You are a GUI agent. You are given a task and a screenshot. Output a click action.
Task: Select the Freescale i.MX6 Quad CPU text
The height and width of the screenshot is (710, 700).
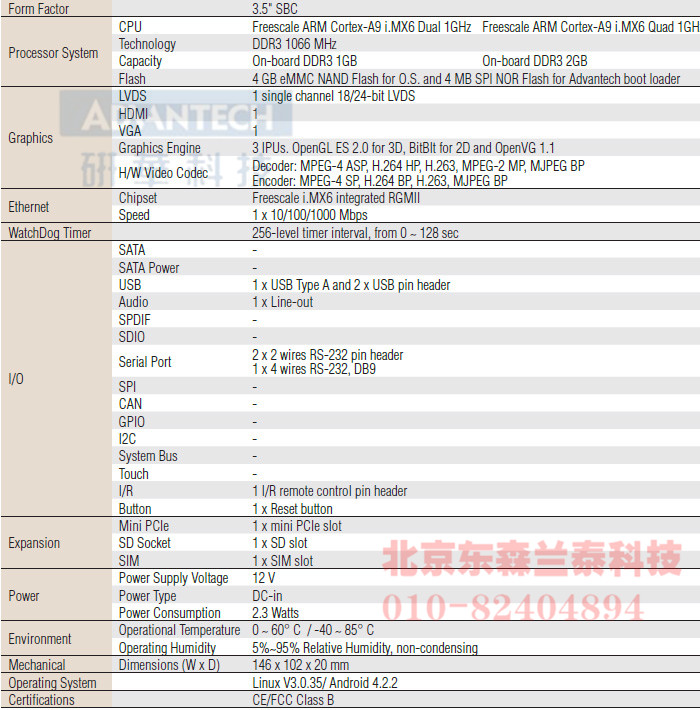[x=590, y=27]
